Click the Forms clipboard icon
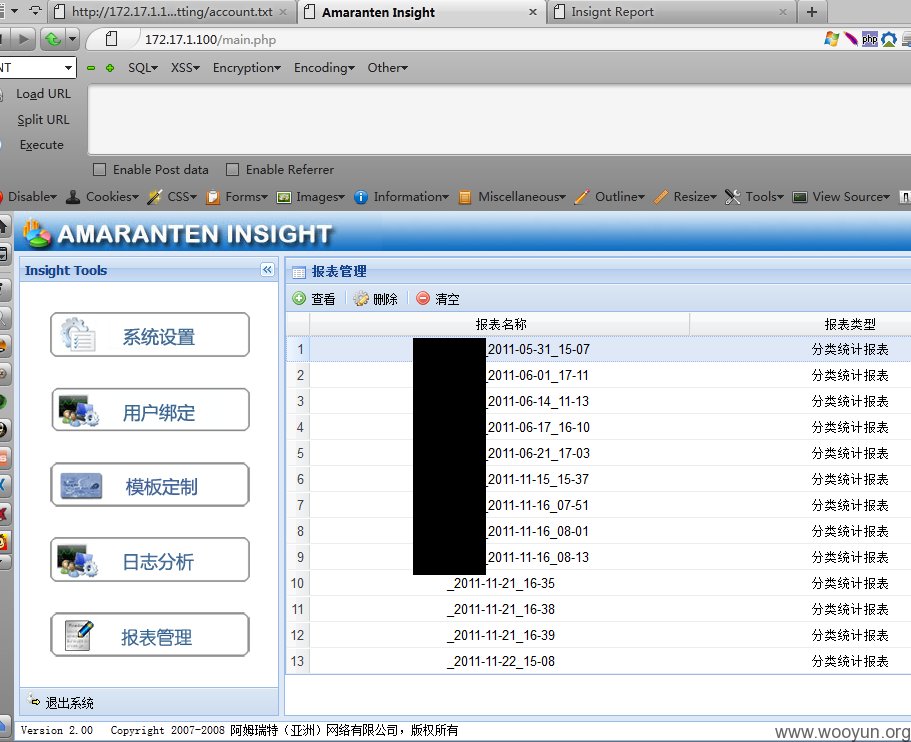Screen dimensions: 911x742 pos(213,197)
